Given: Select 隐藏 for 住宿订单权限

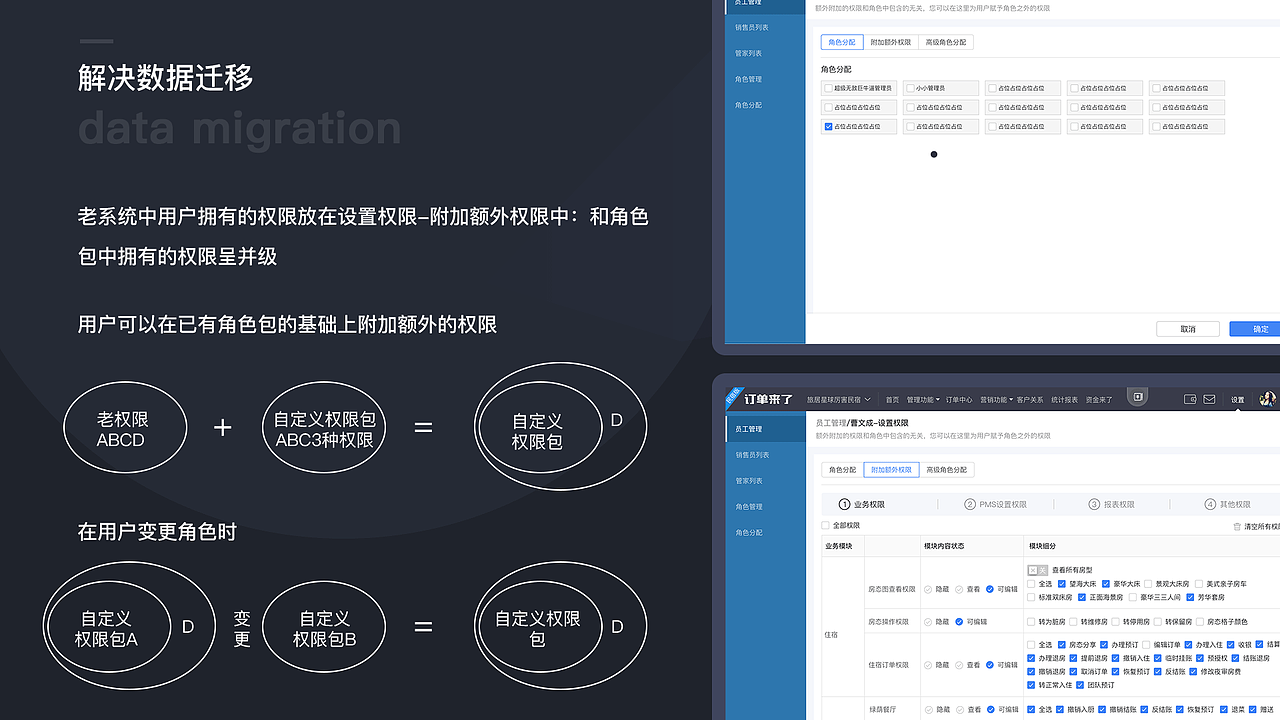Looking at the screenshot, I should [928, 665].
